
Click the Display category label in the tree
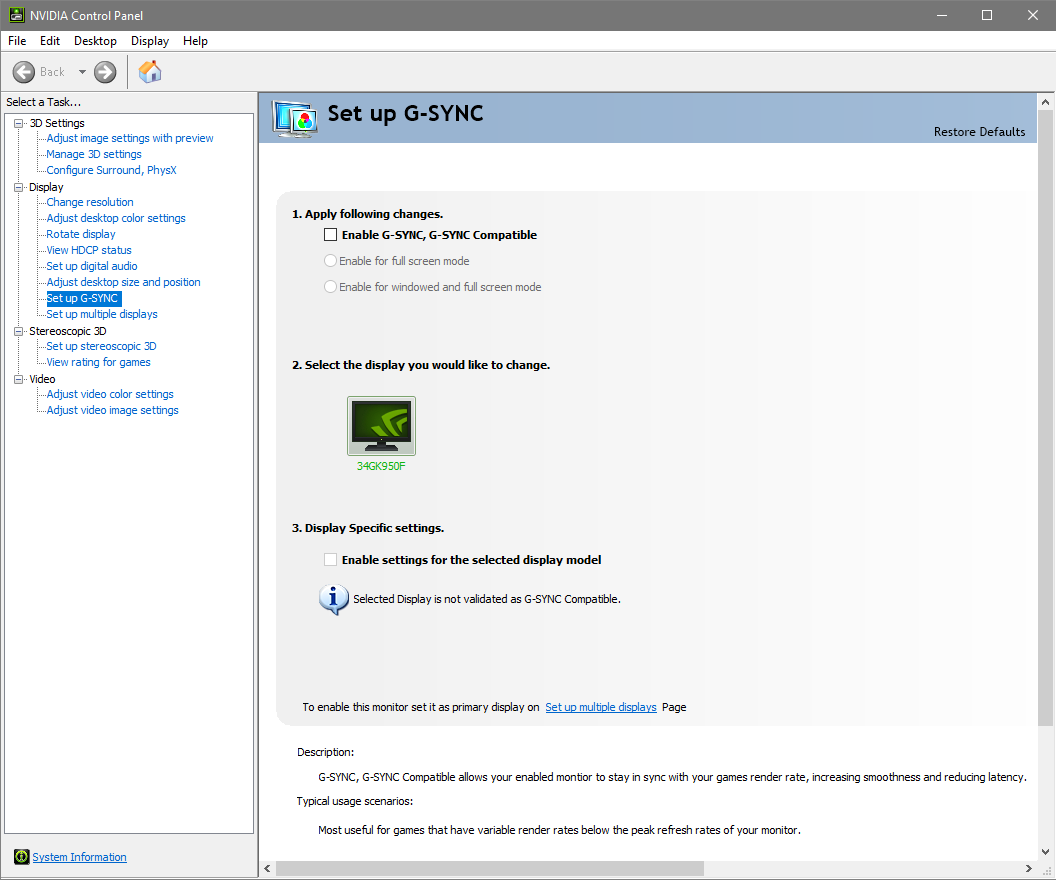coord(46,187)
